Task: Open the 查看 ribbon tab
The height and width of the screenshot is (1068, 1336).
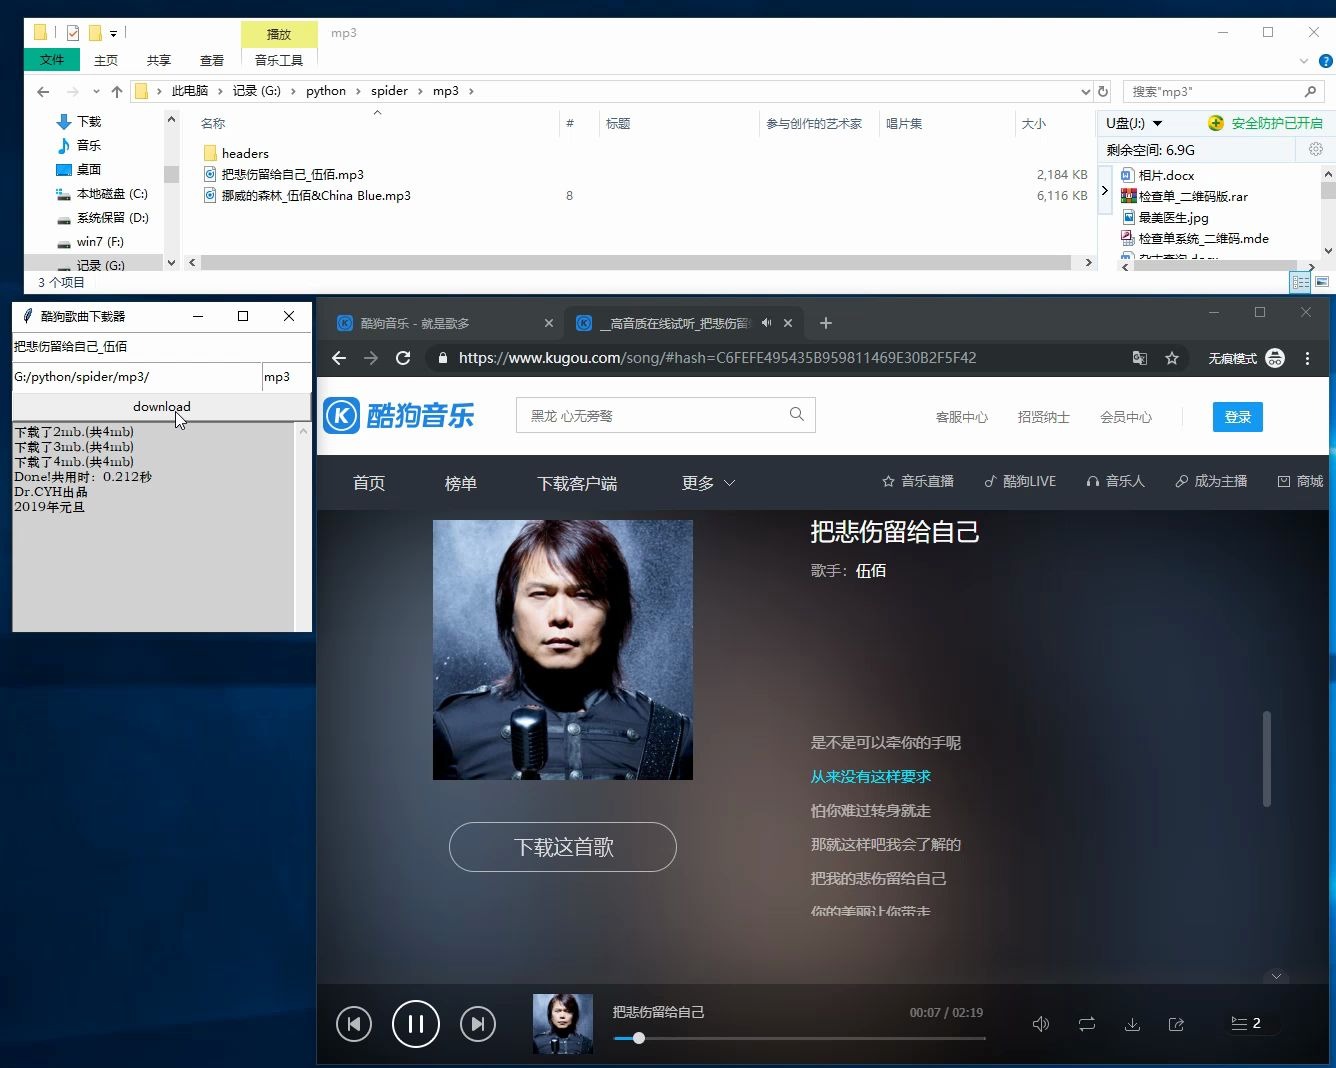Action: [x=212, y=60]
